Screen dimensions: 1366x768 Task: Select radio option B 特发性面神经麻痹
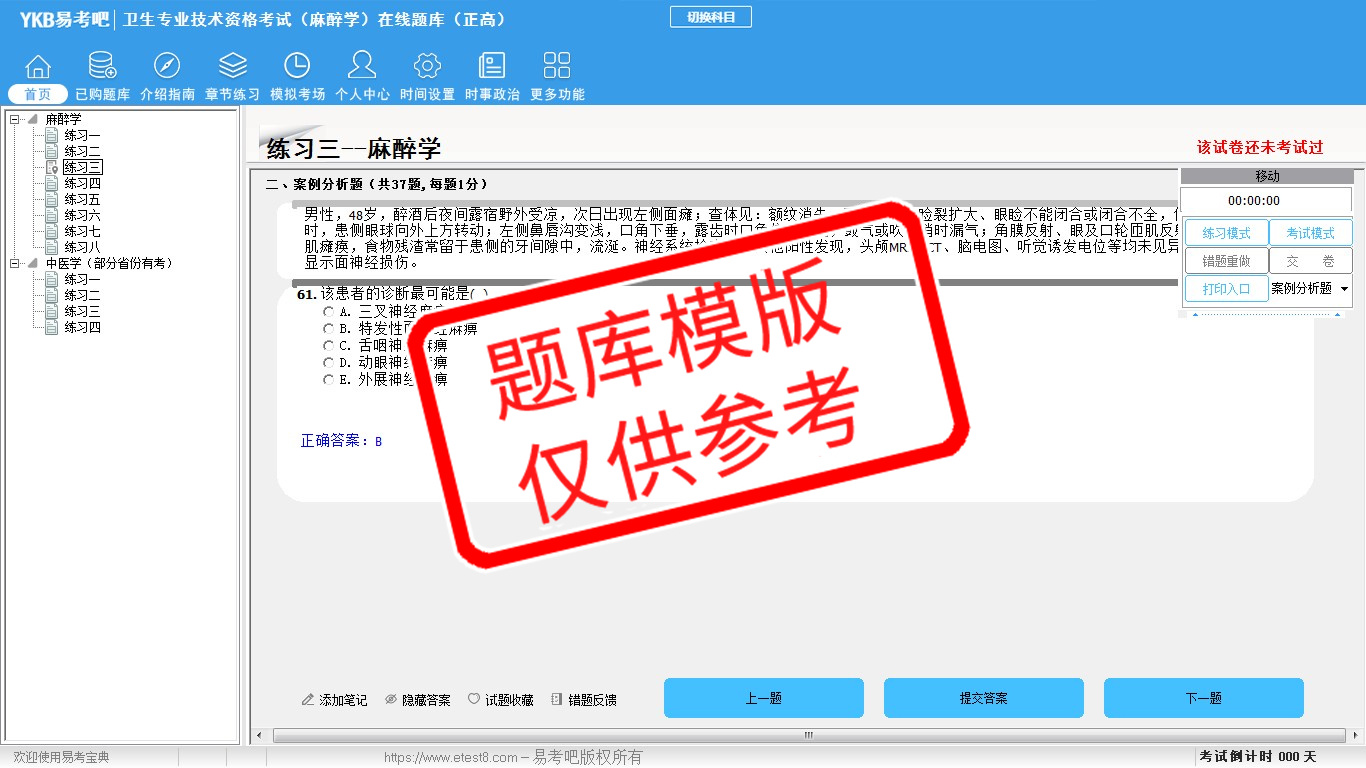click(x=328, y=329)
